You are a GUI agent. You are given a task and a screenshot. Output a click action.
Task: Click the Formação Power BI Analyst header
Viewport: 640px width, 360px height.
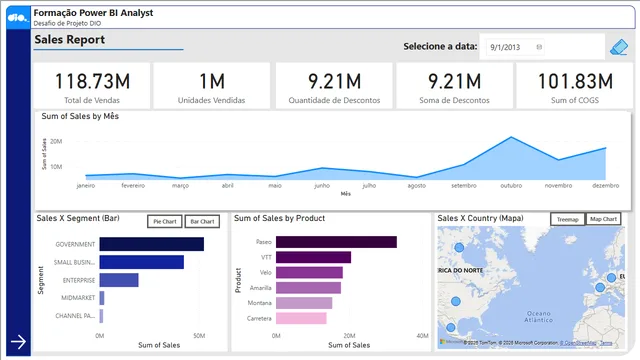(x=93, y=13)
